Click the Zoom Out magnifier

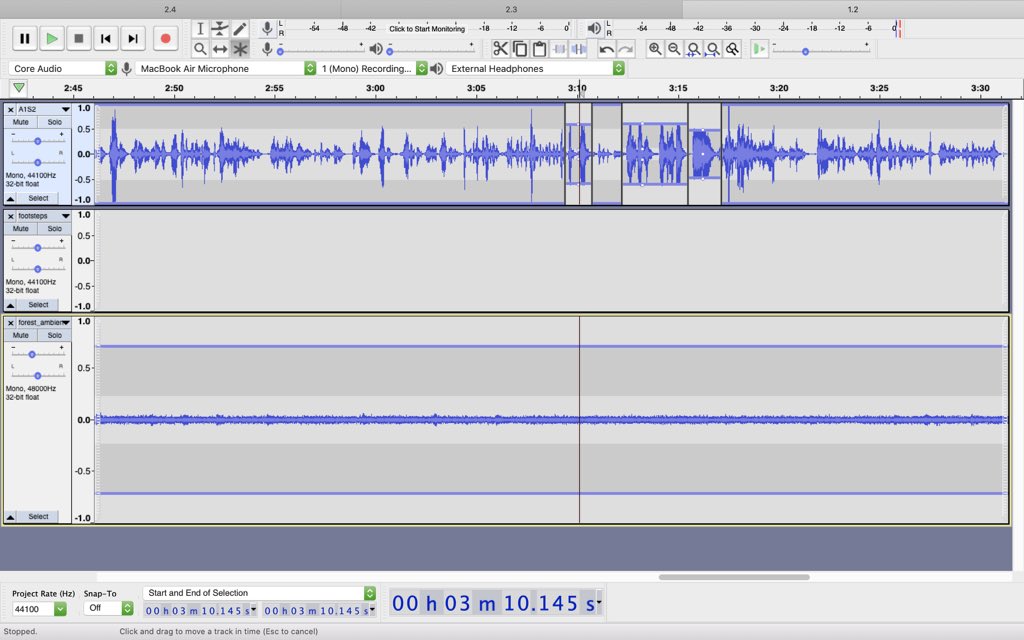click(674, 49)
